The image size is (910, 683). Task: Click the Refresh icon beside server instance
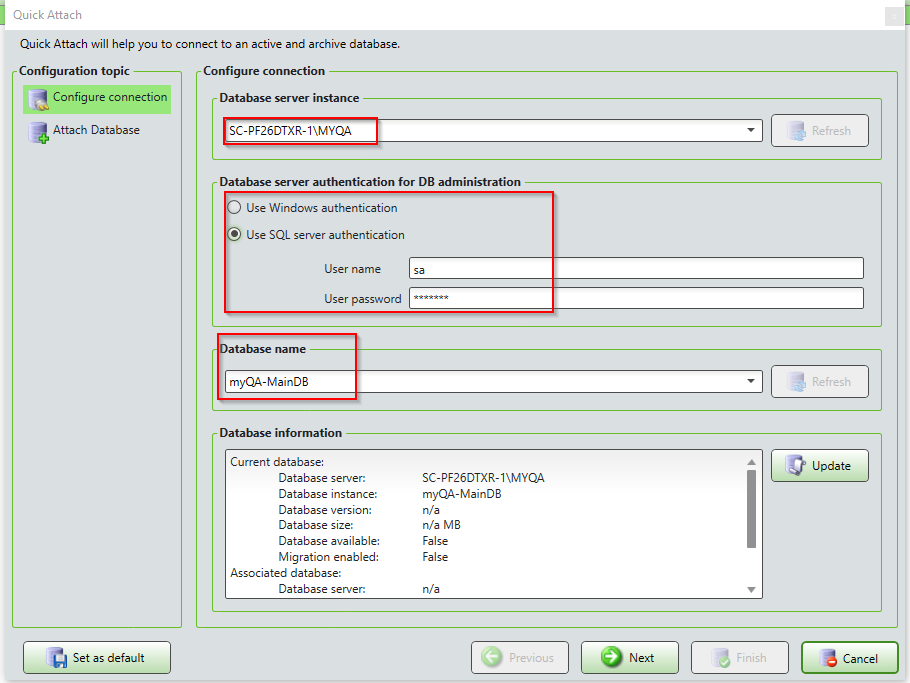point(796,131)
